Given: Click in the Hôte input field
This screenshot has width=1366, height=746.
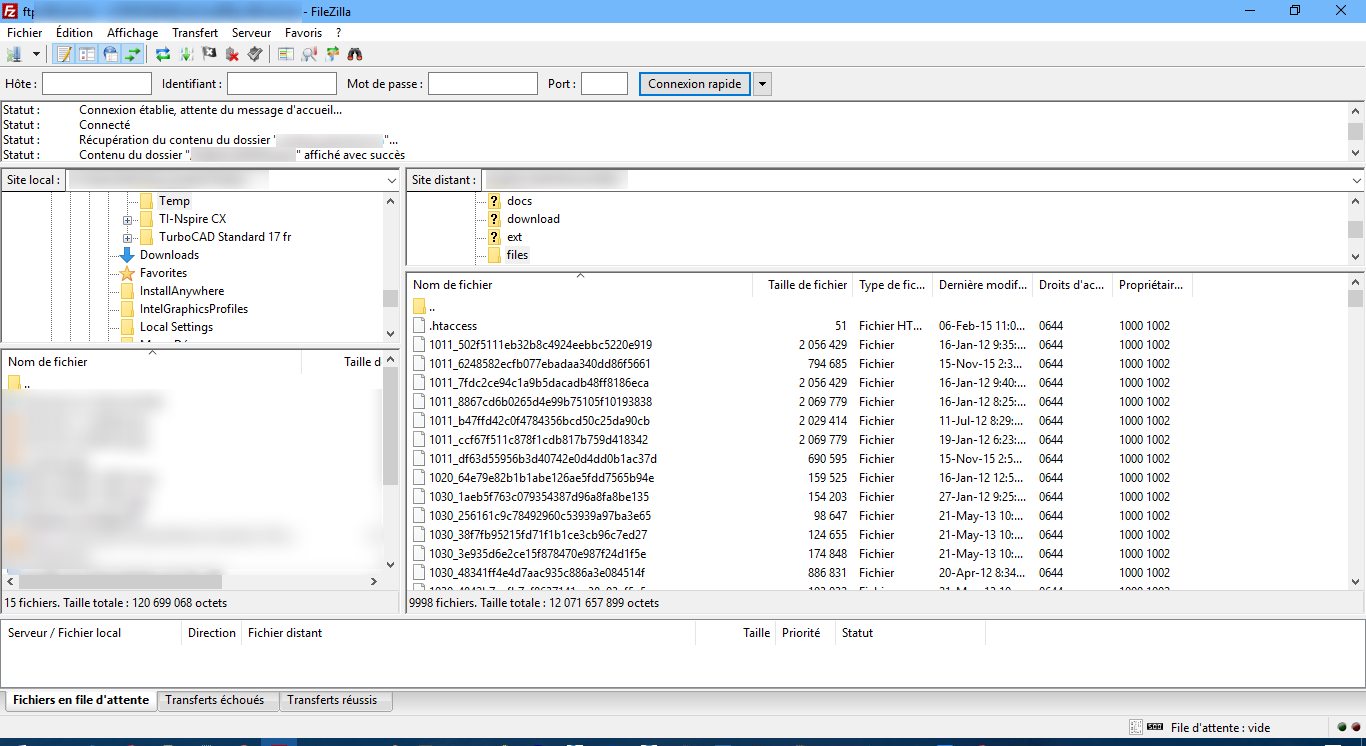Looking at the screenshot, I should [x=96, y=84].
